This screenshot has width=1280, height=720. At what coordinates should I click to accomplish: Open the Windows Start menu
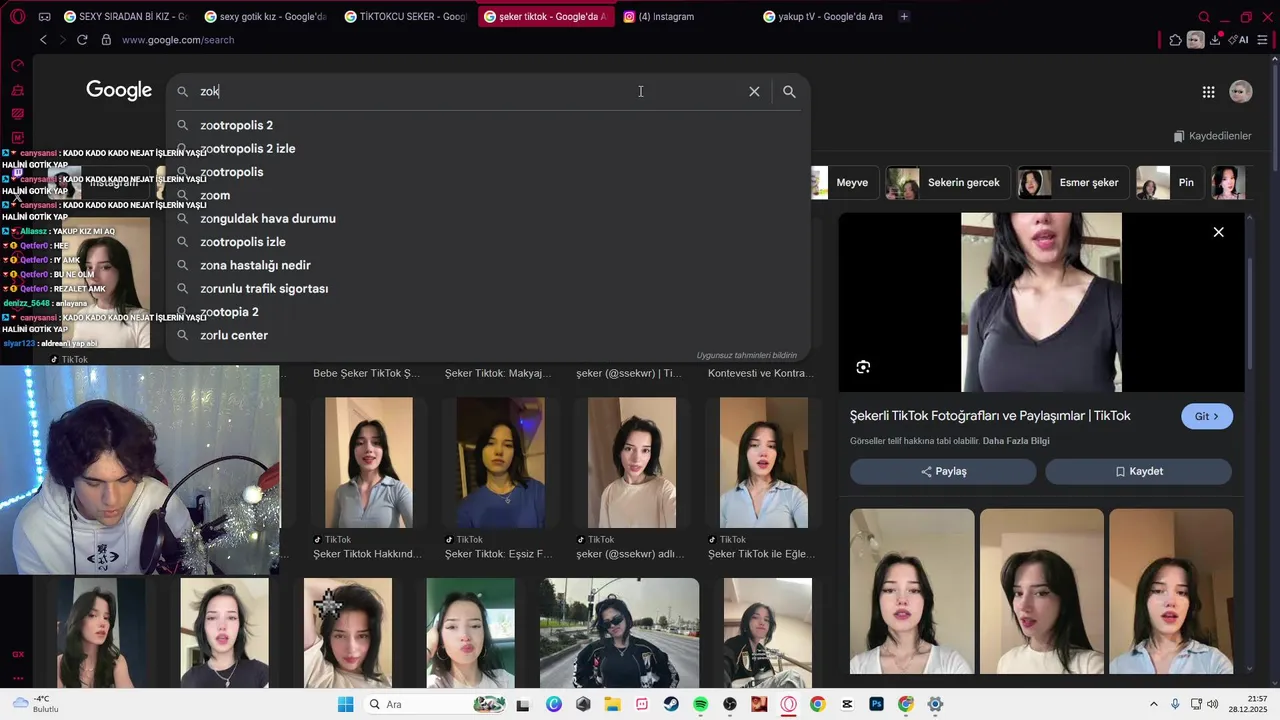tap(345, 704)
